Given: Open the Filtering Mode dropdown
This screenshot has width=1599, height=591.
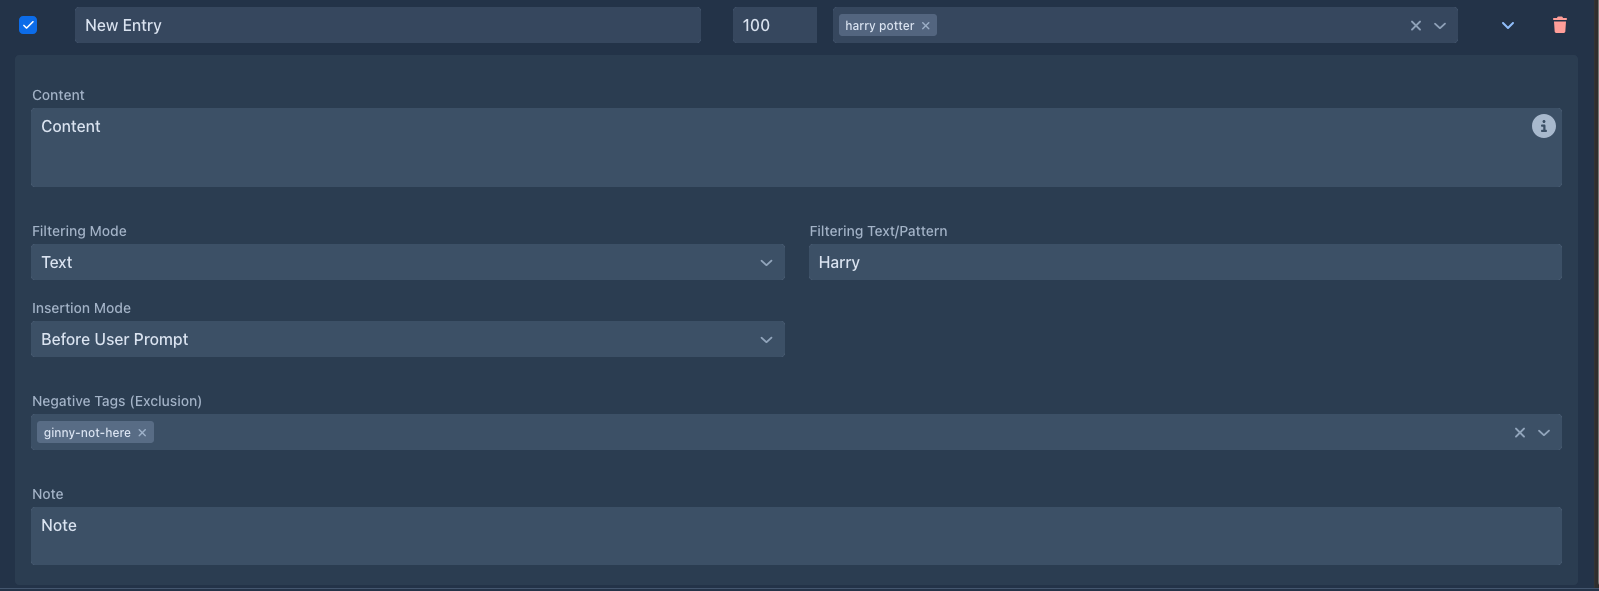Looking at the screenshot, I should click(408, 262).
